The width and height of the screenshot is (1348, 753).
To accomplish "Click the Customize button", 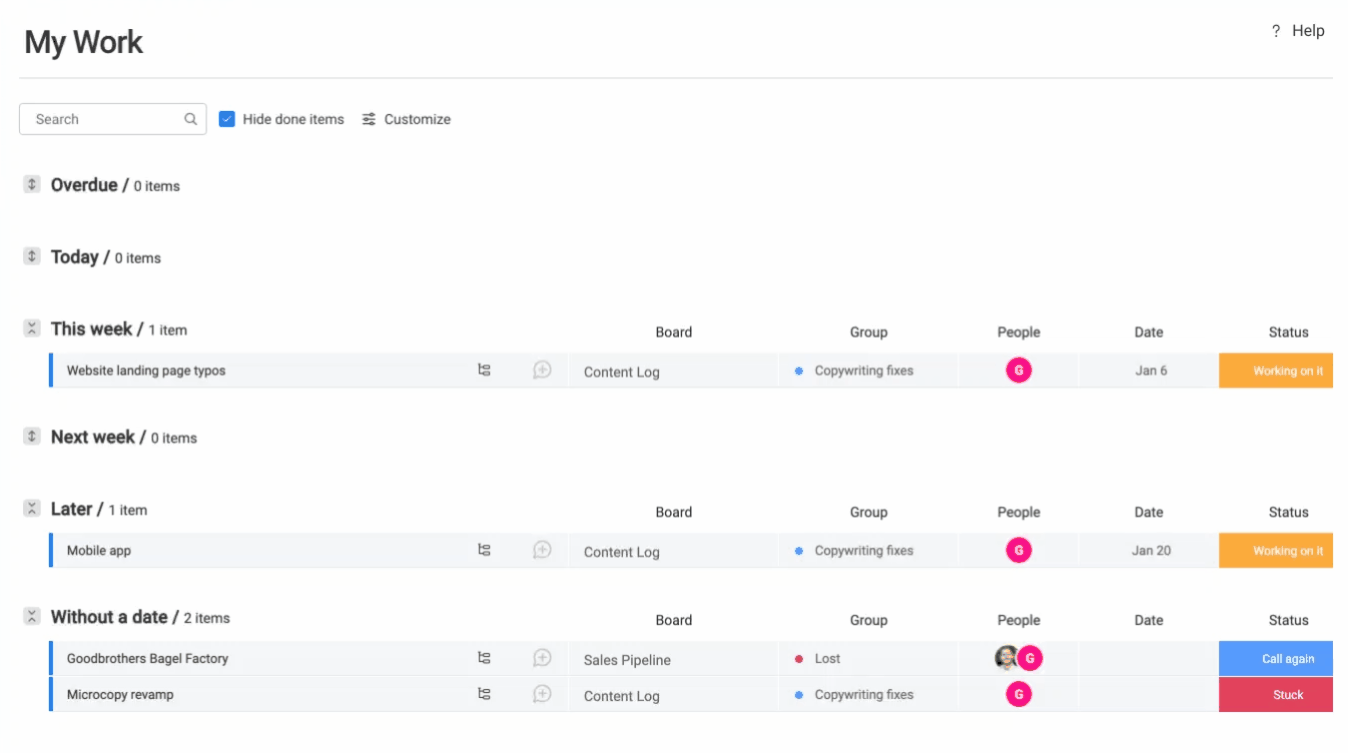I will click(406, 119).
